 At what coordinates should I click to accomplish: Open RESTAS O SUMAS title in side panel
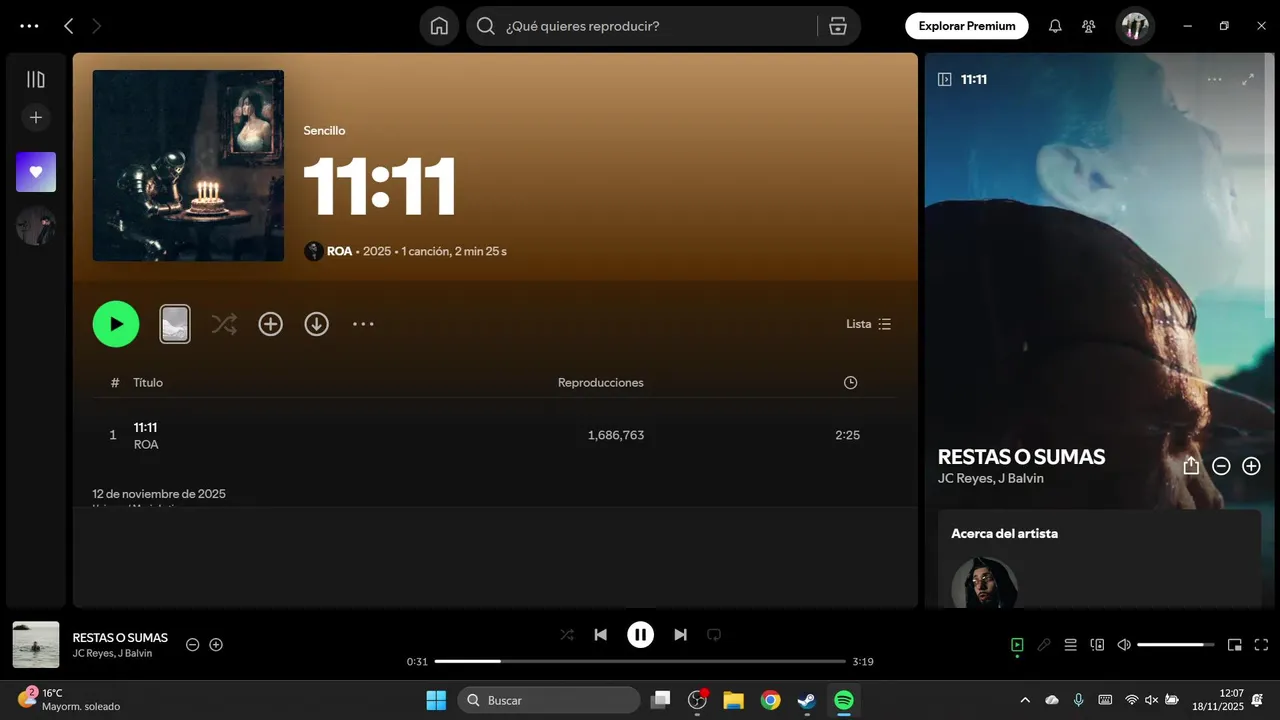point(1021,457)
